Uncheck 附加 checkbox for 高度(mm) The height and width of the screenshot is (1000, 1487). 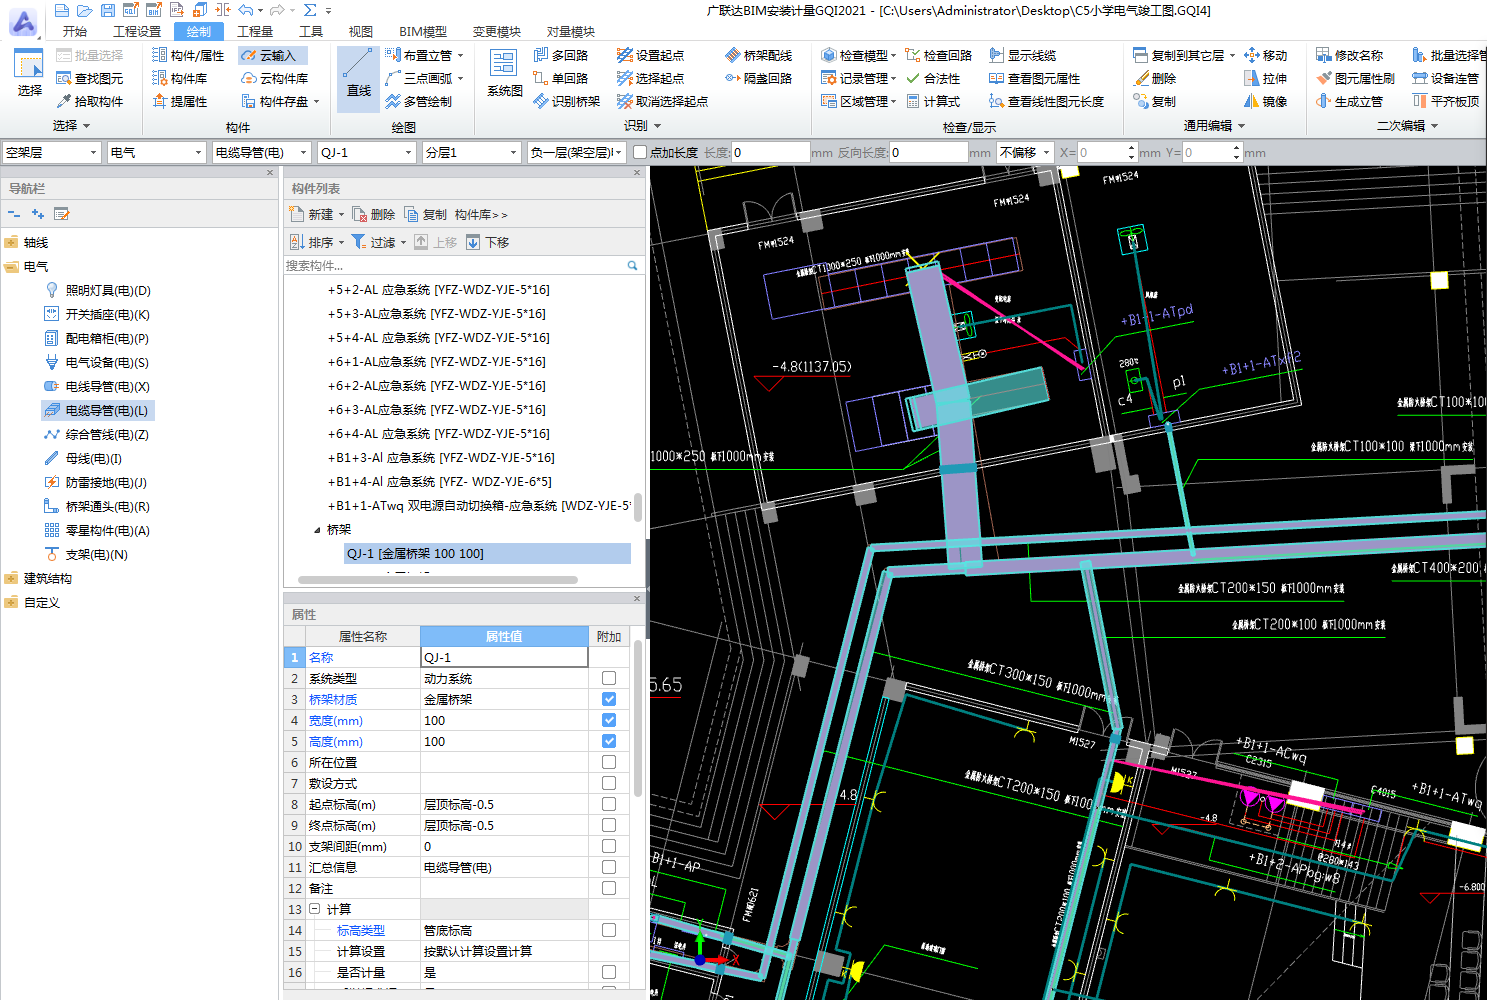point(609,741)
